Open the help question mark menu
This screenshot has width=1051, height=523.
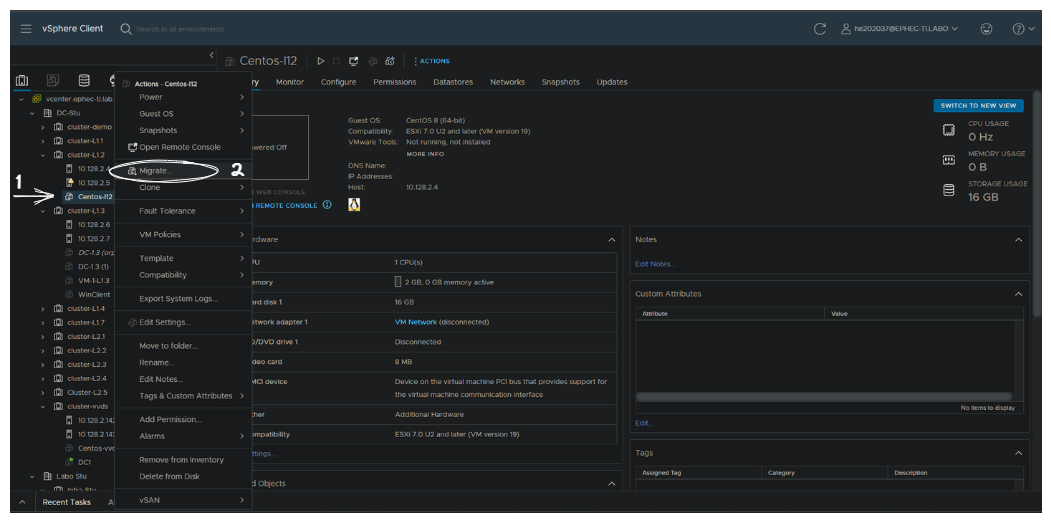tap(1023, 29)
